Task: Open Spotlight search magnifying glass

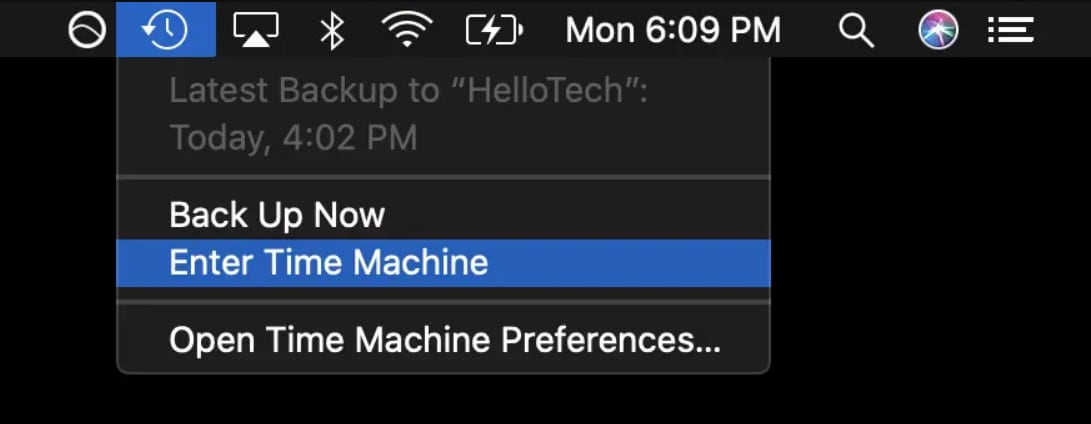Action: [x=856, y=31]
